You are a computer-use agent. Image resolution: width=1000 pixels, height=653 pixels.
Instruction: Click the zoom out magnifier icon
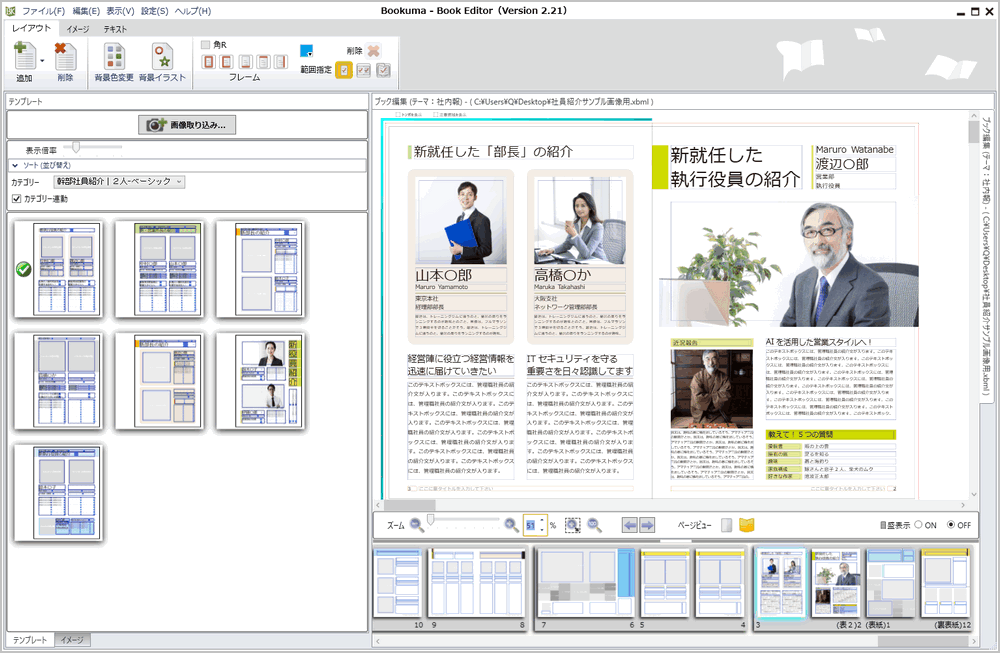pyautogui.click(x=417, y=524)
